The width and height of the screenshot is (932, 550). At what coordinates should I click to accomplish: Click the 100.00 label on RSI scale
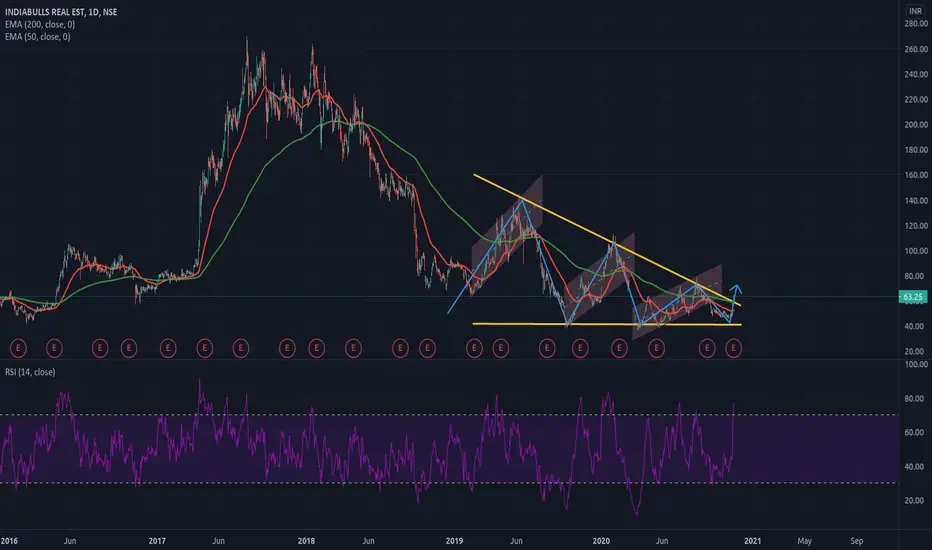[x=916, y=364]
